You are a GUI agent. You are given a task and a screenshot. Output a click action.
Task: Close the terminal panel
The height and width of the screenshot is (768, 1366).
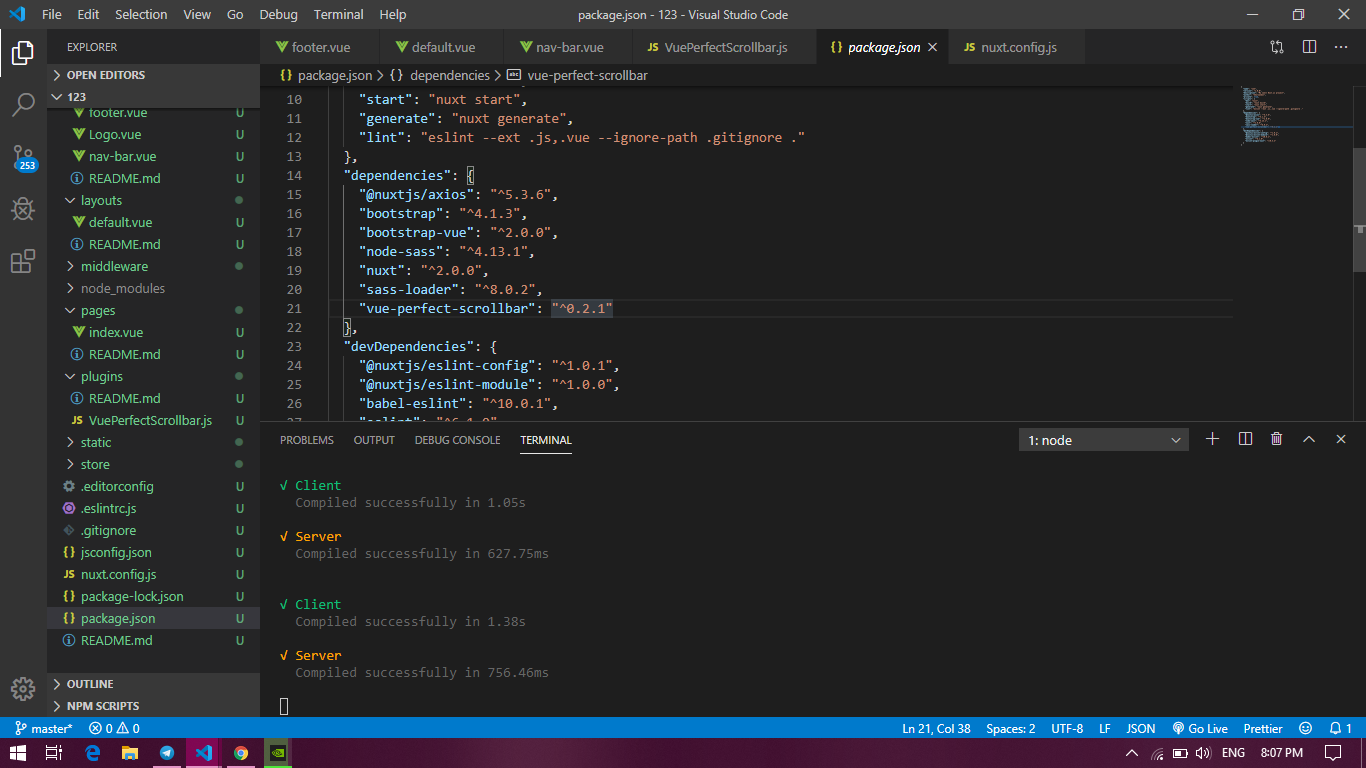point(1341,439)
